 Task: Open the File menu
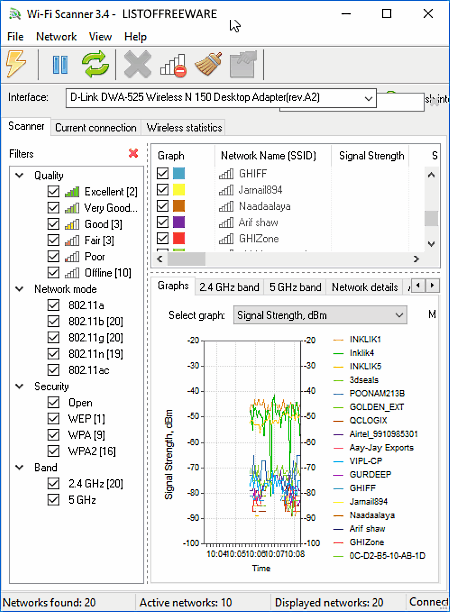click(15, 37)
